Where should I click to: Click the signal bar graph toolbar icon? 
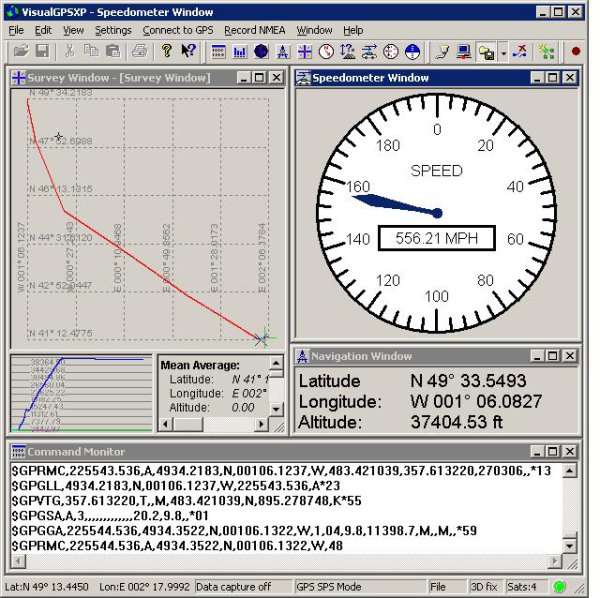(240, 51)
